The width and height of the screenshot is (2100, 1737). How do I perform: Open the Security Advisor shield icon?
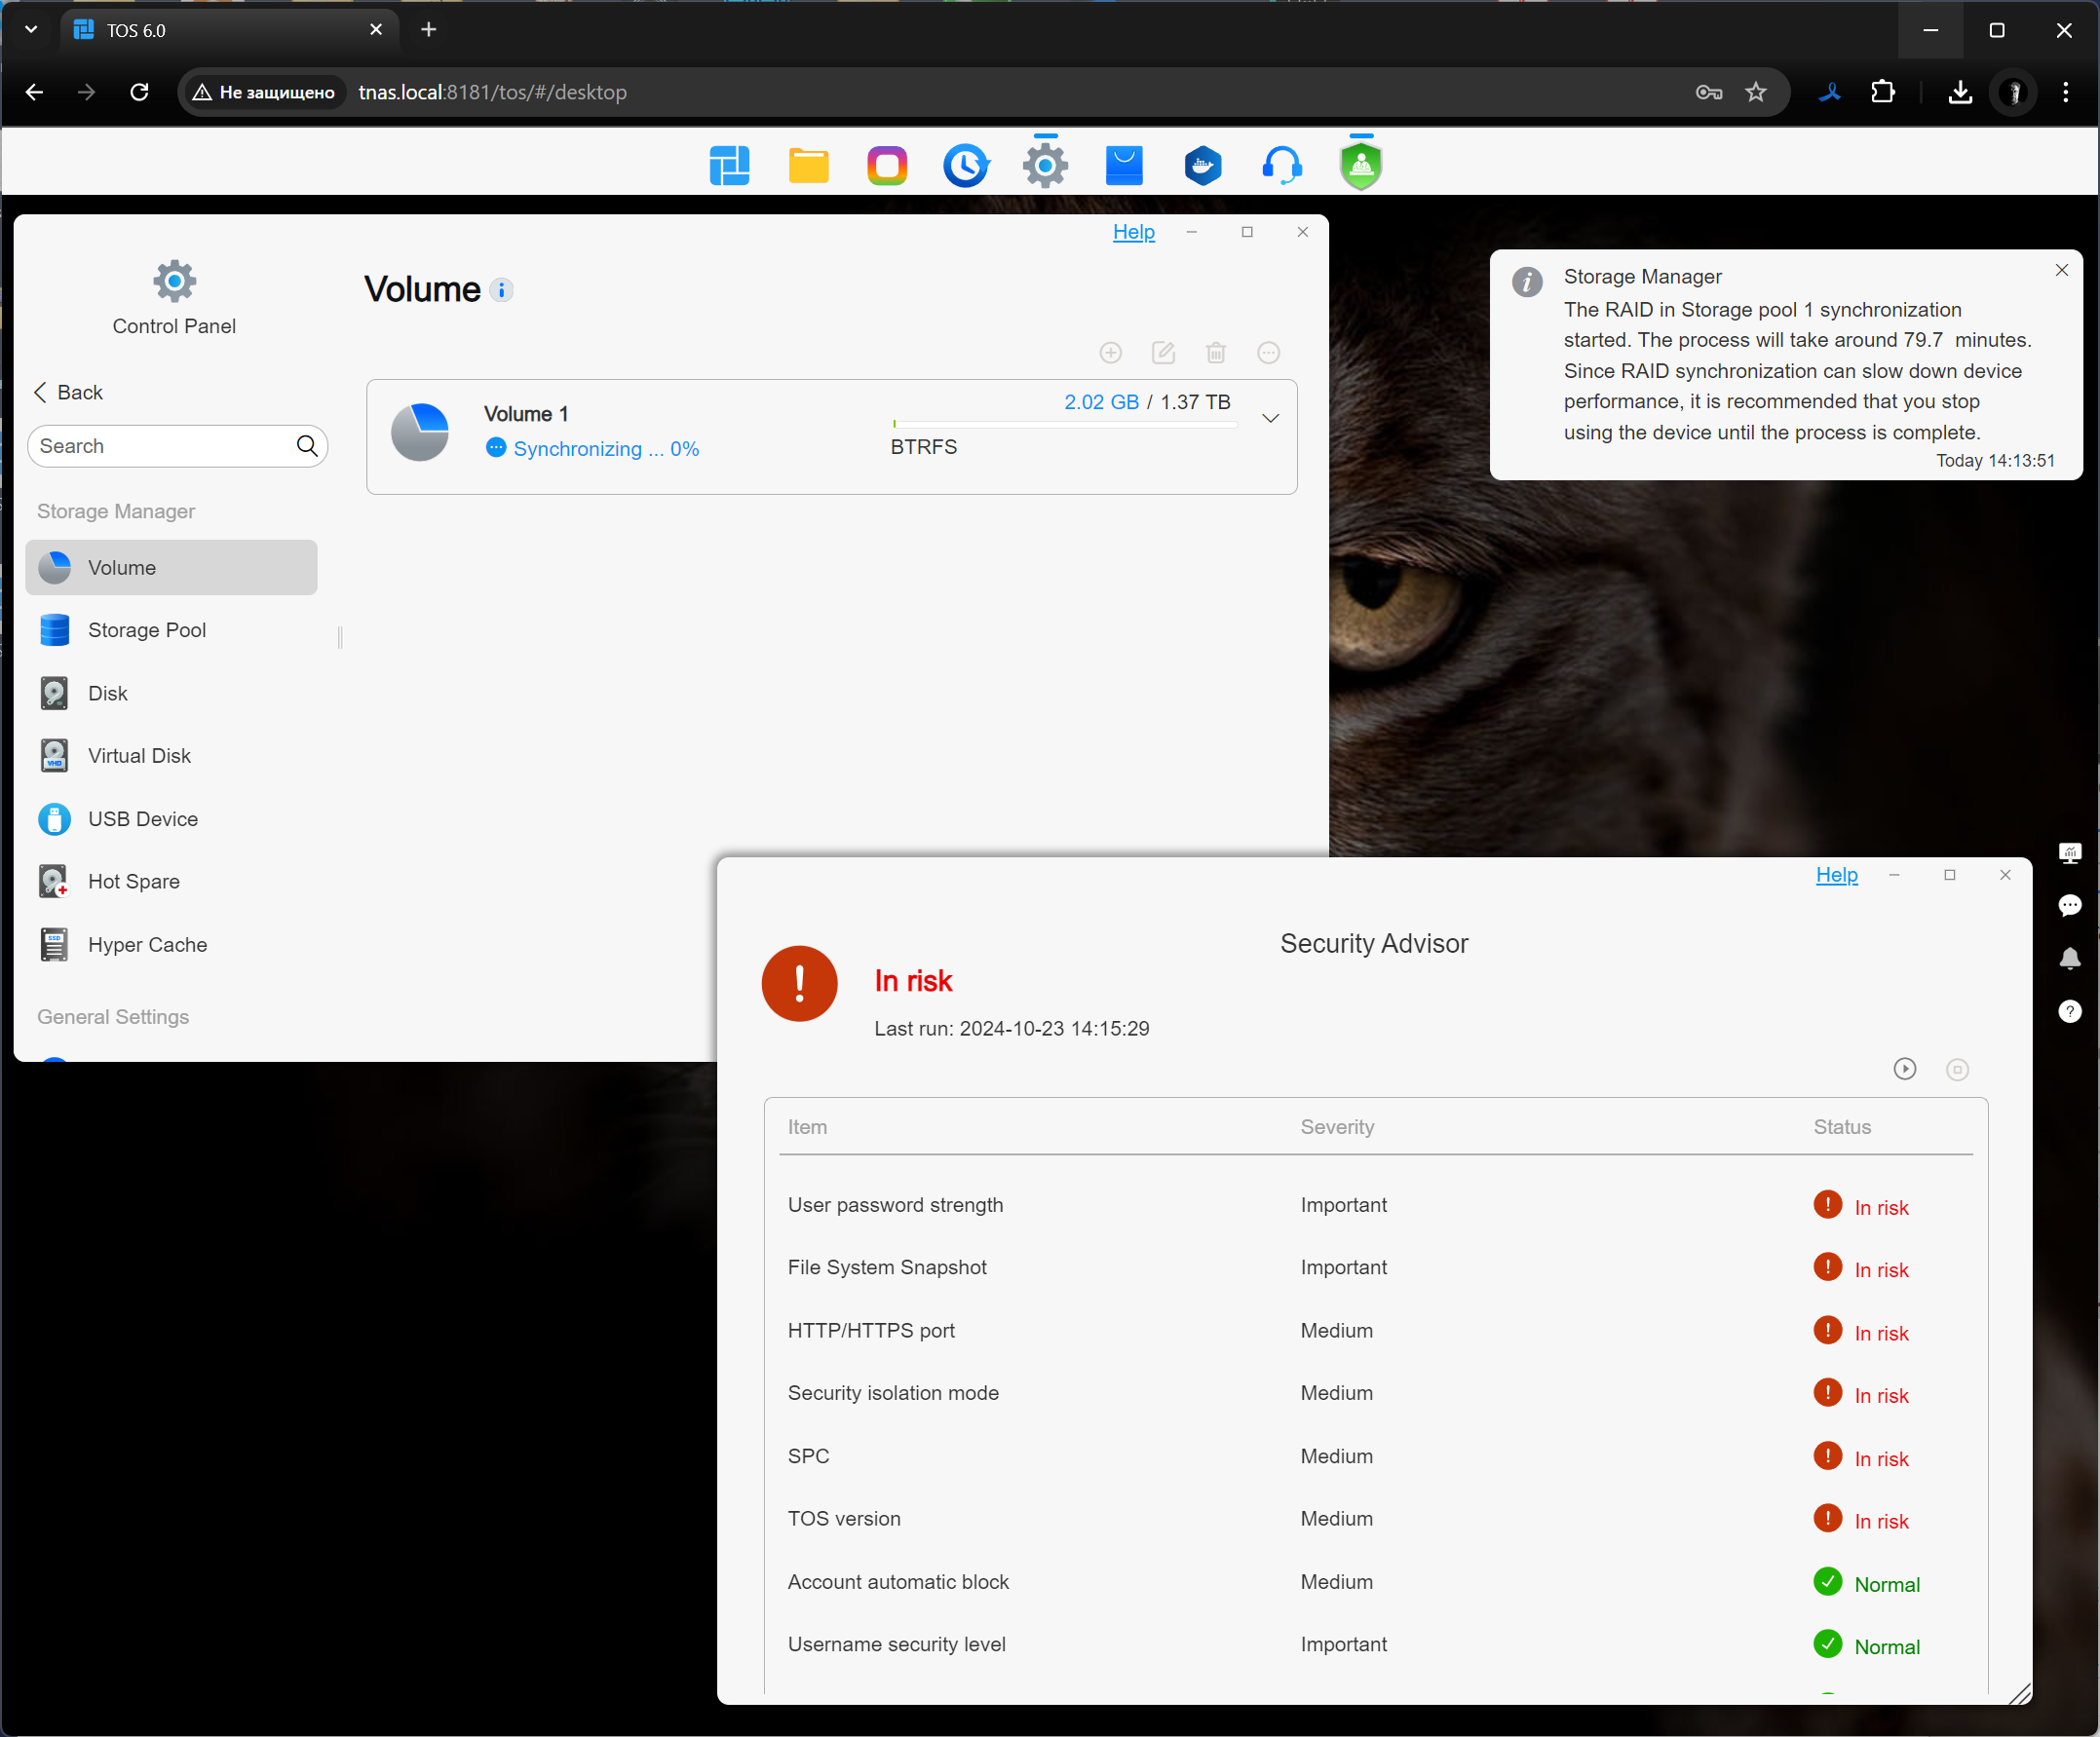coord(1361,165)
